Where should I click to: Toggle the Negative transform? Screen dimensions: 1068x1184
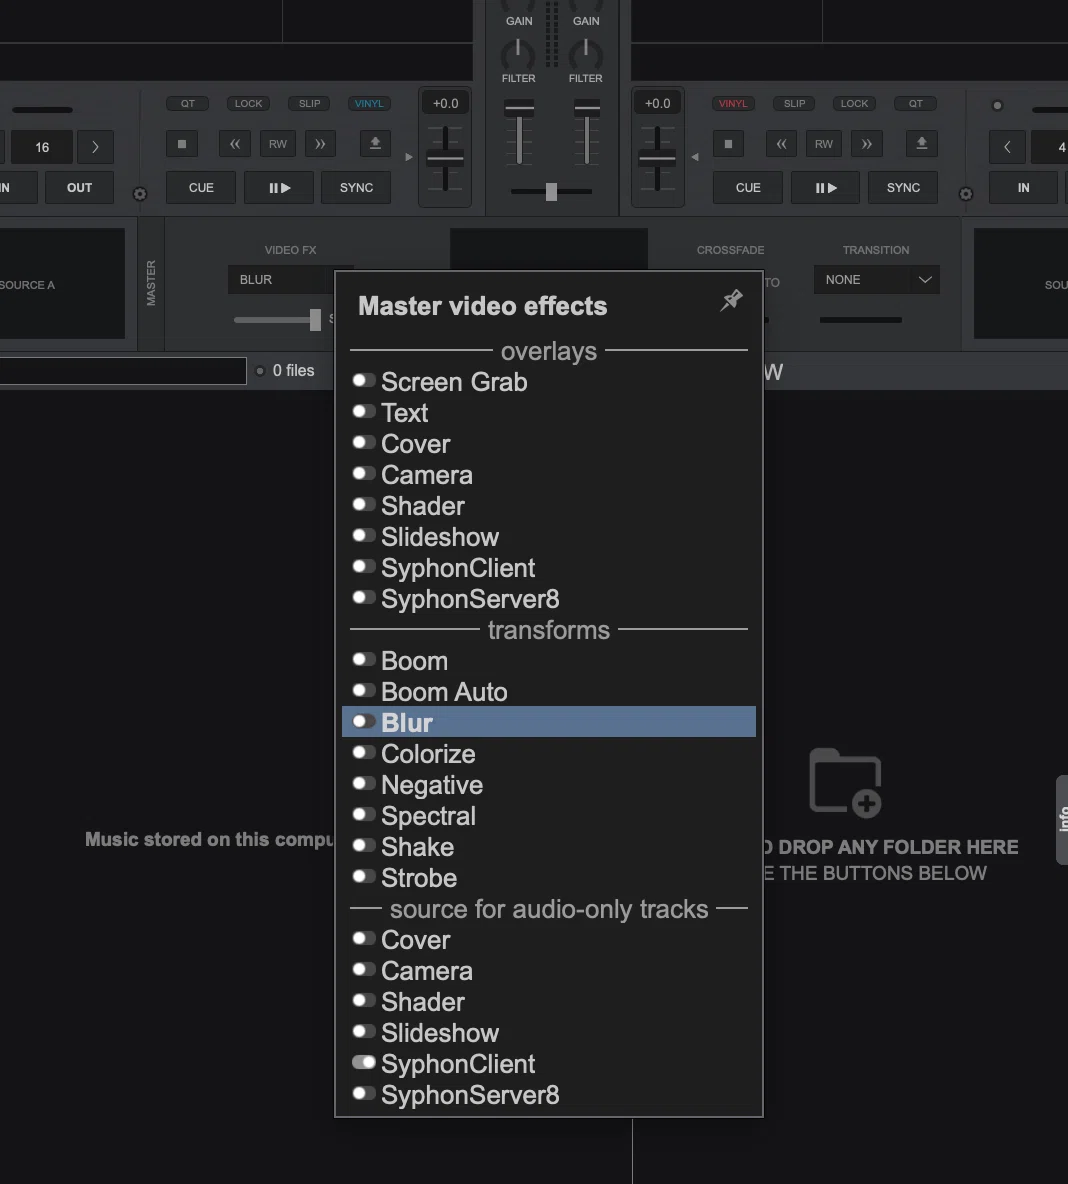pyautogui.click(x=364, y=784)
